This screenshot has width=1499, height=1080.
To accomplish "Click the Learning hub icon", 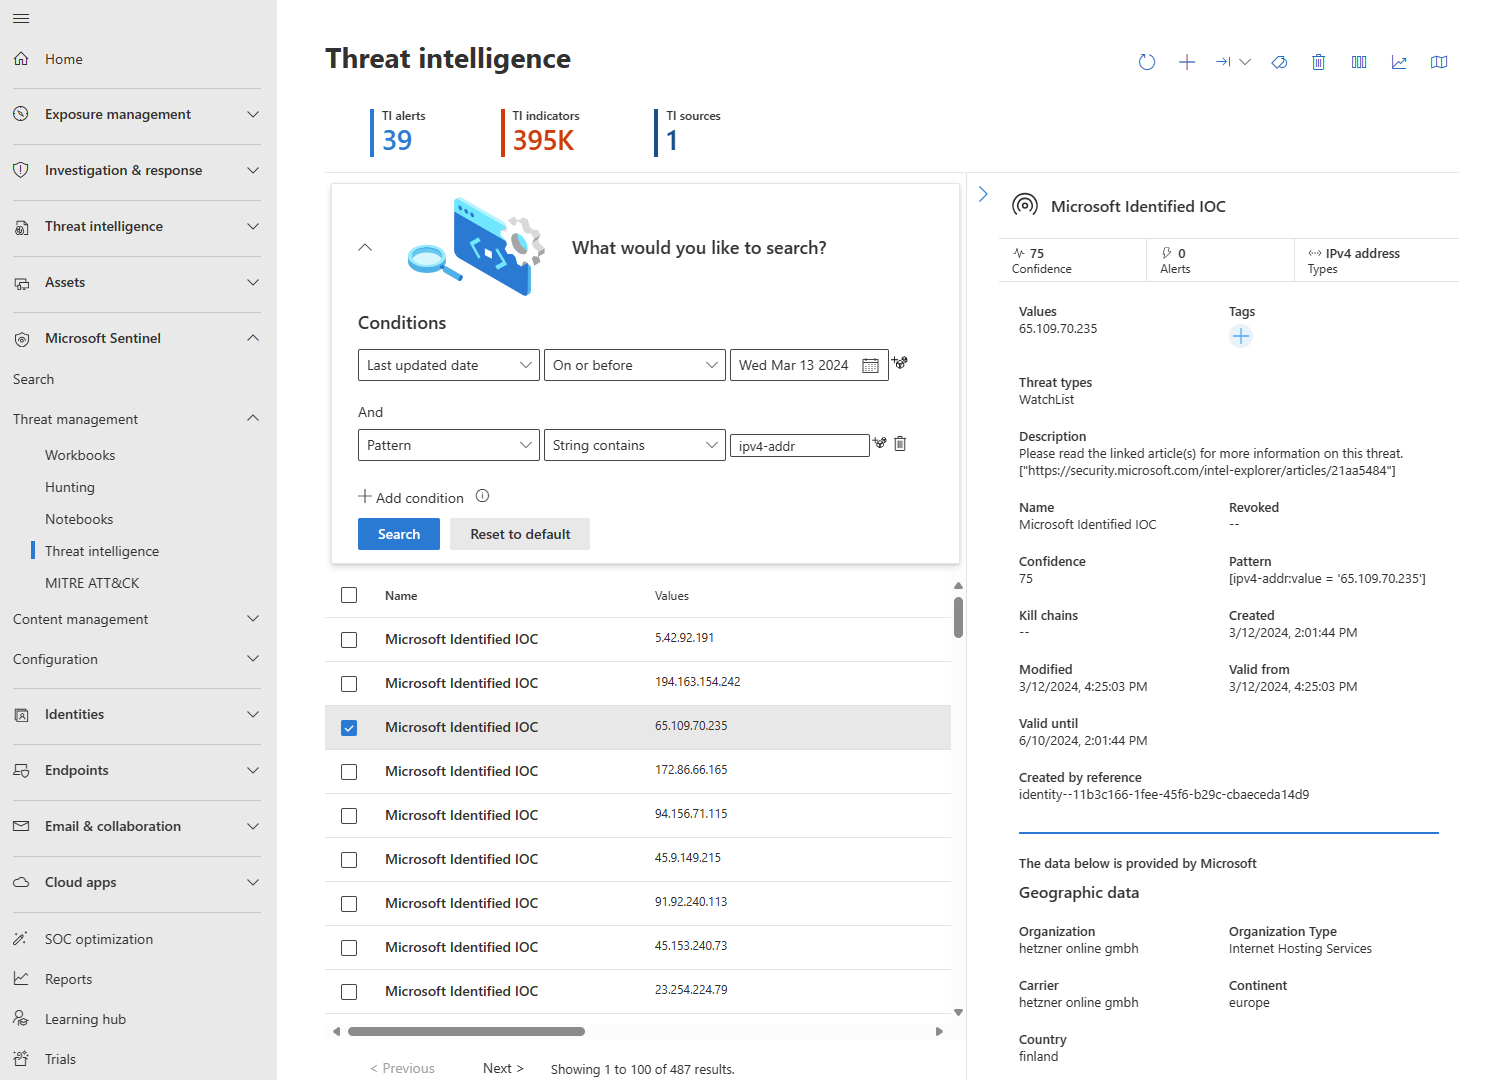I will [21, 1019].
